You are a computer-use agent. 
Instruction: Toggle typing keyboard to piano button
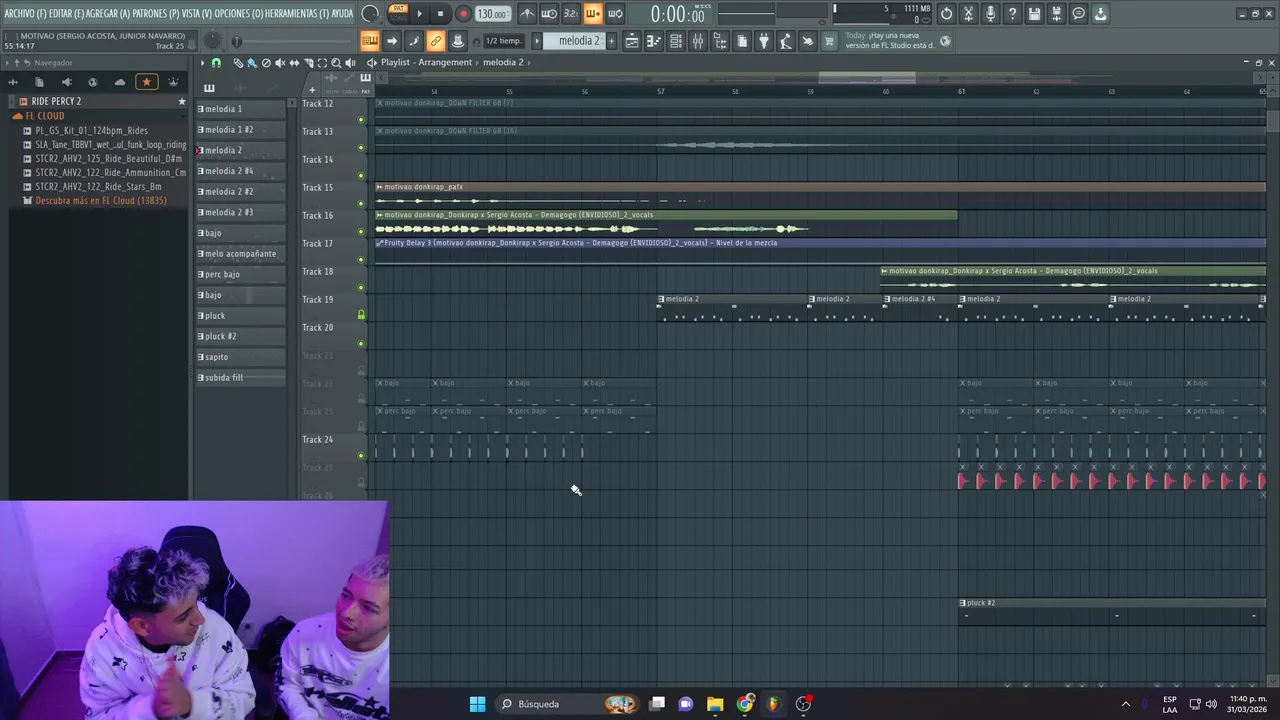pyautogui.click(x=369, y=41)
